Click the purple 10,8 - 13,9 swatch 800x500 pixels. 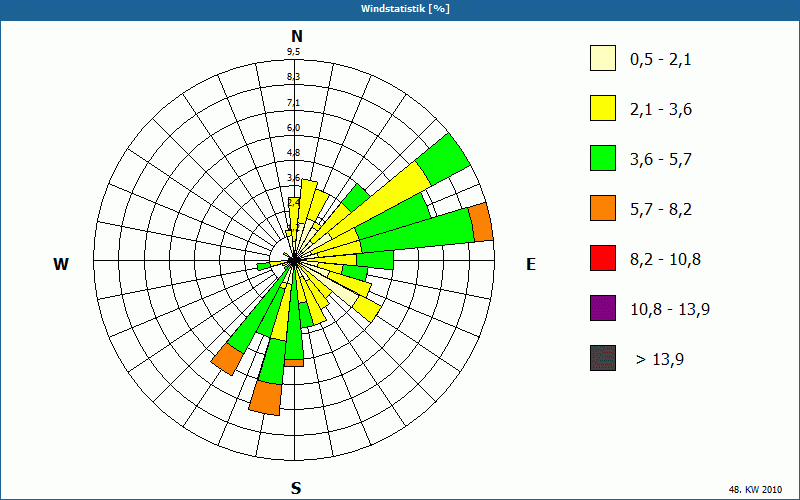click(x=603, y=308)
